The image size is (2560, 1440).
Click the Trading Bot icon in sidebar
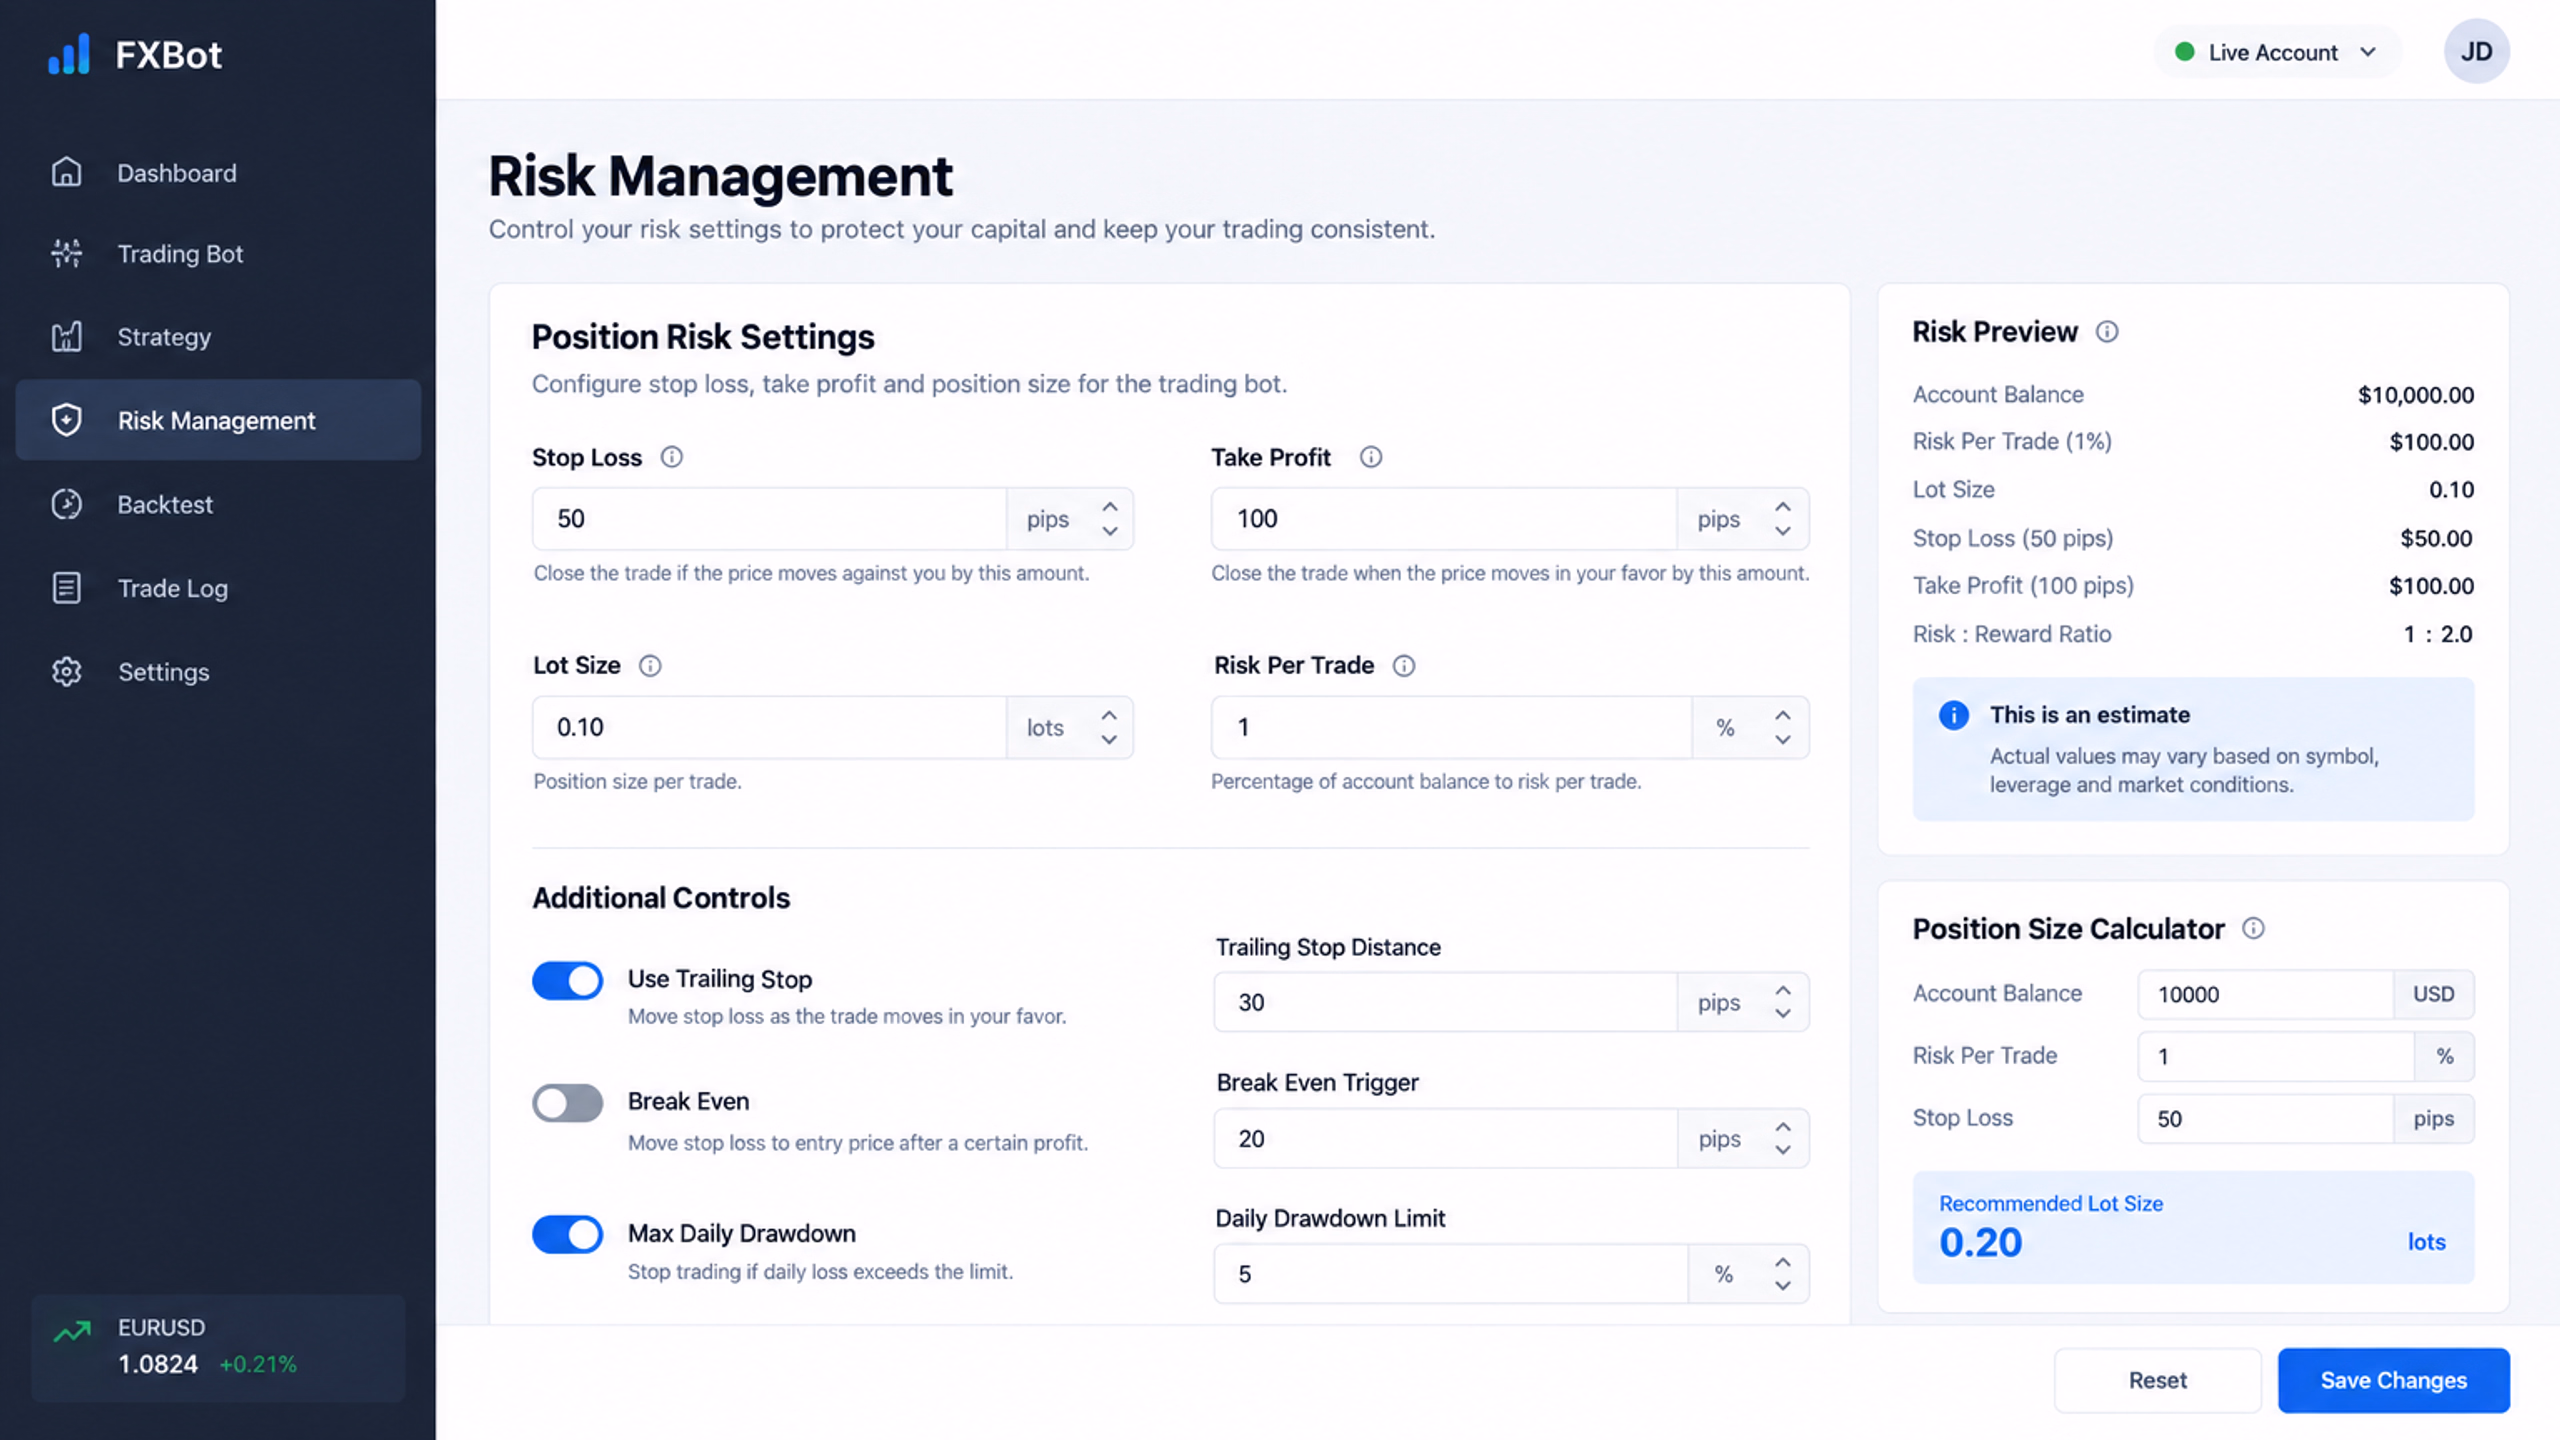tap(67, 254)
